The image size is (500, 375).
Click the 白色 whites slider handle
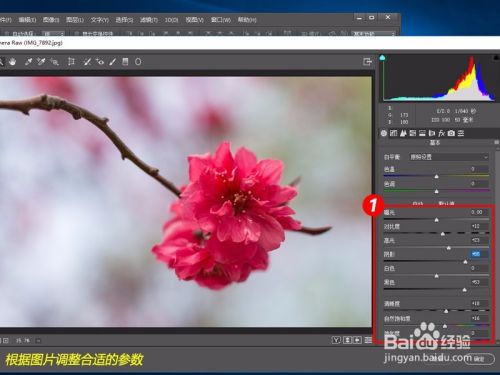click(436, 276)
